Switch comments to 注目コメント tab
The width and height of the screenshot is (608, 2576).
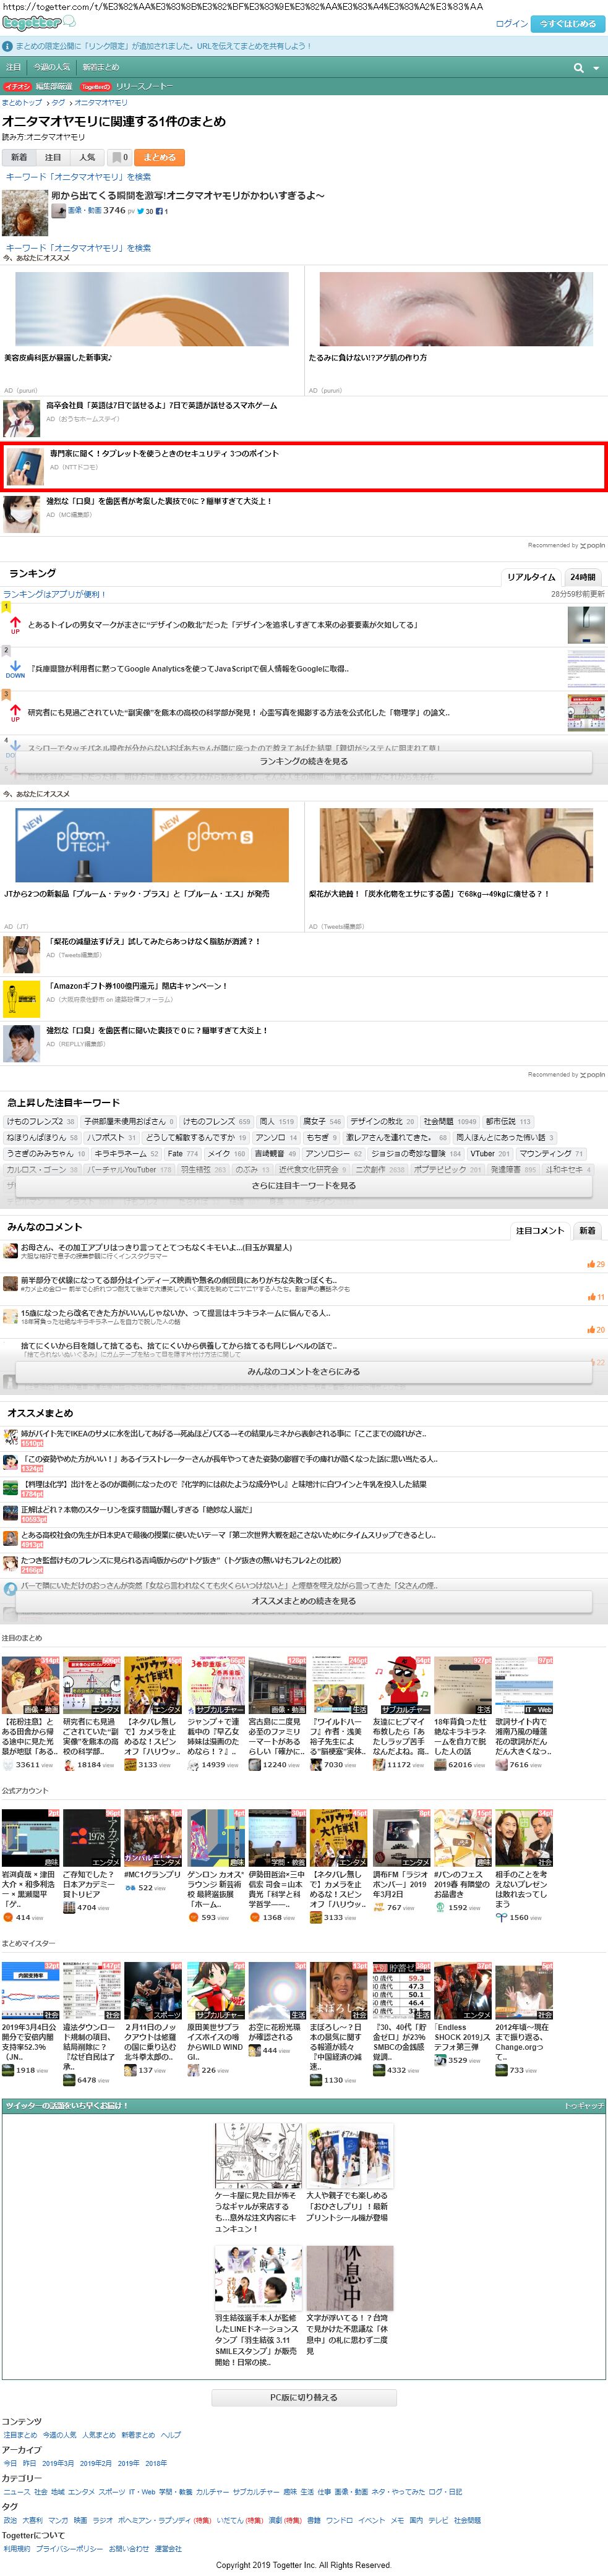(540, 1230)
